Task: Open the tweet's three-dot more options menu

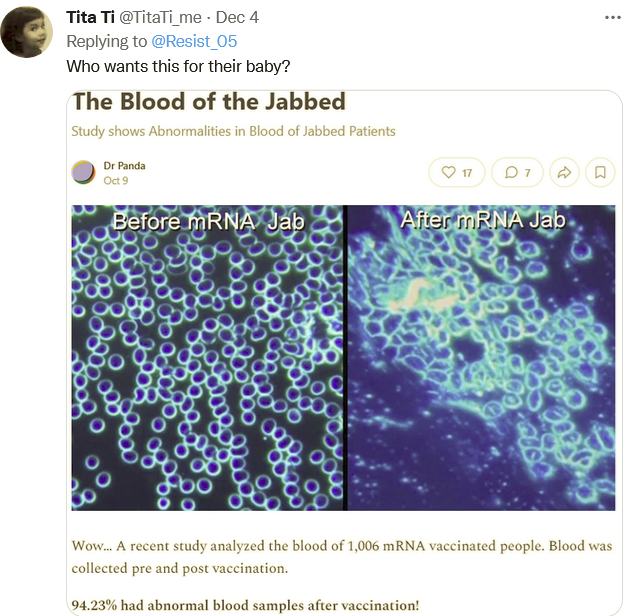Action: pos(612,18)
